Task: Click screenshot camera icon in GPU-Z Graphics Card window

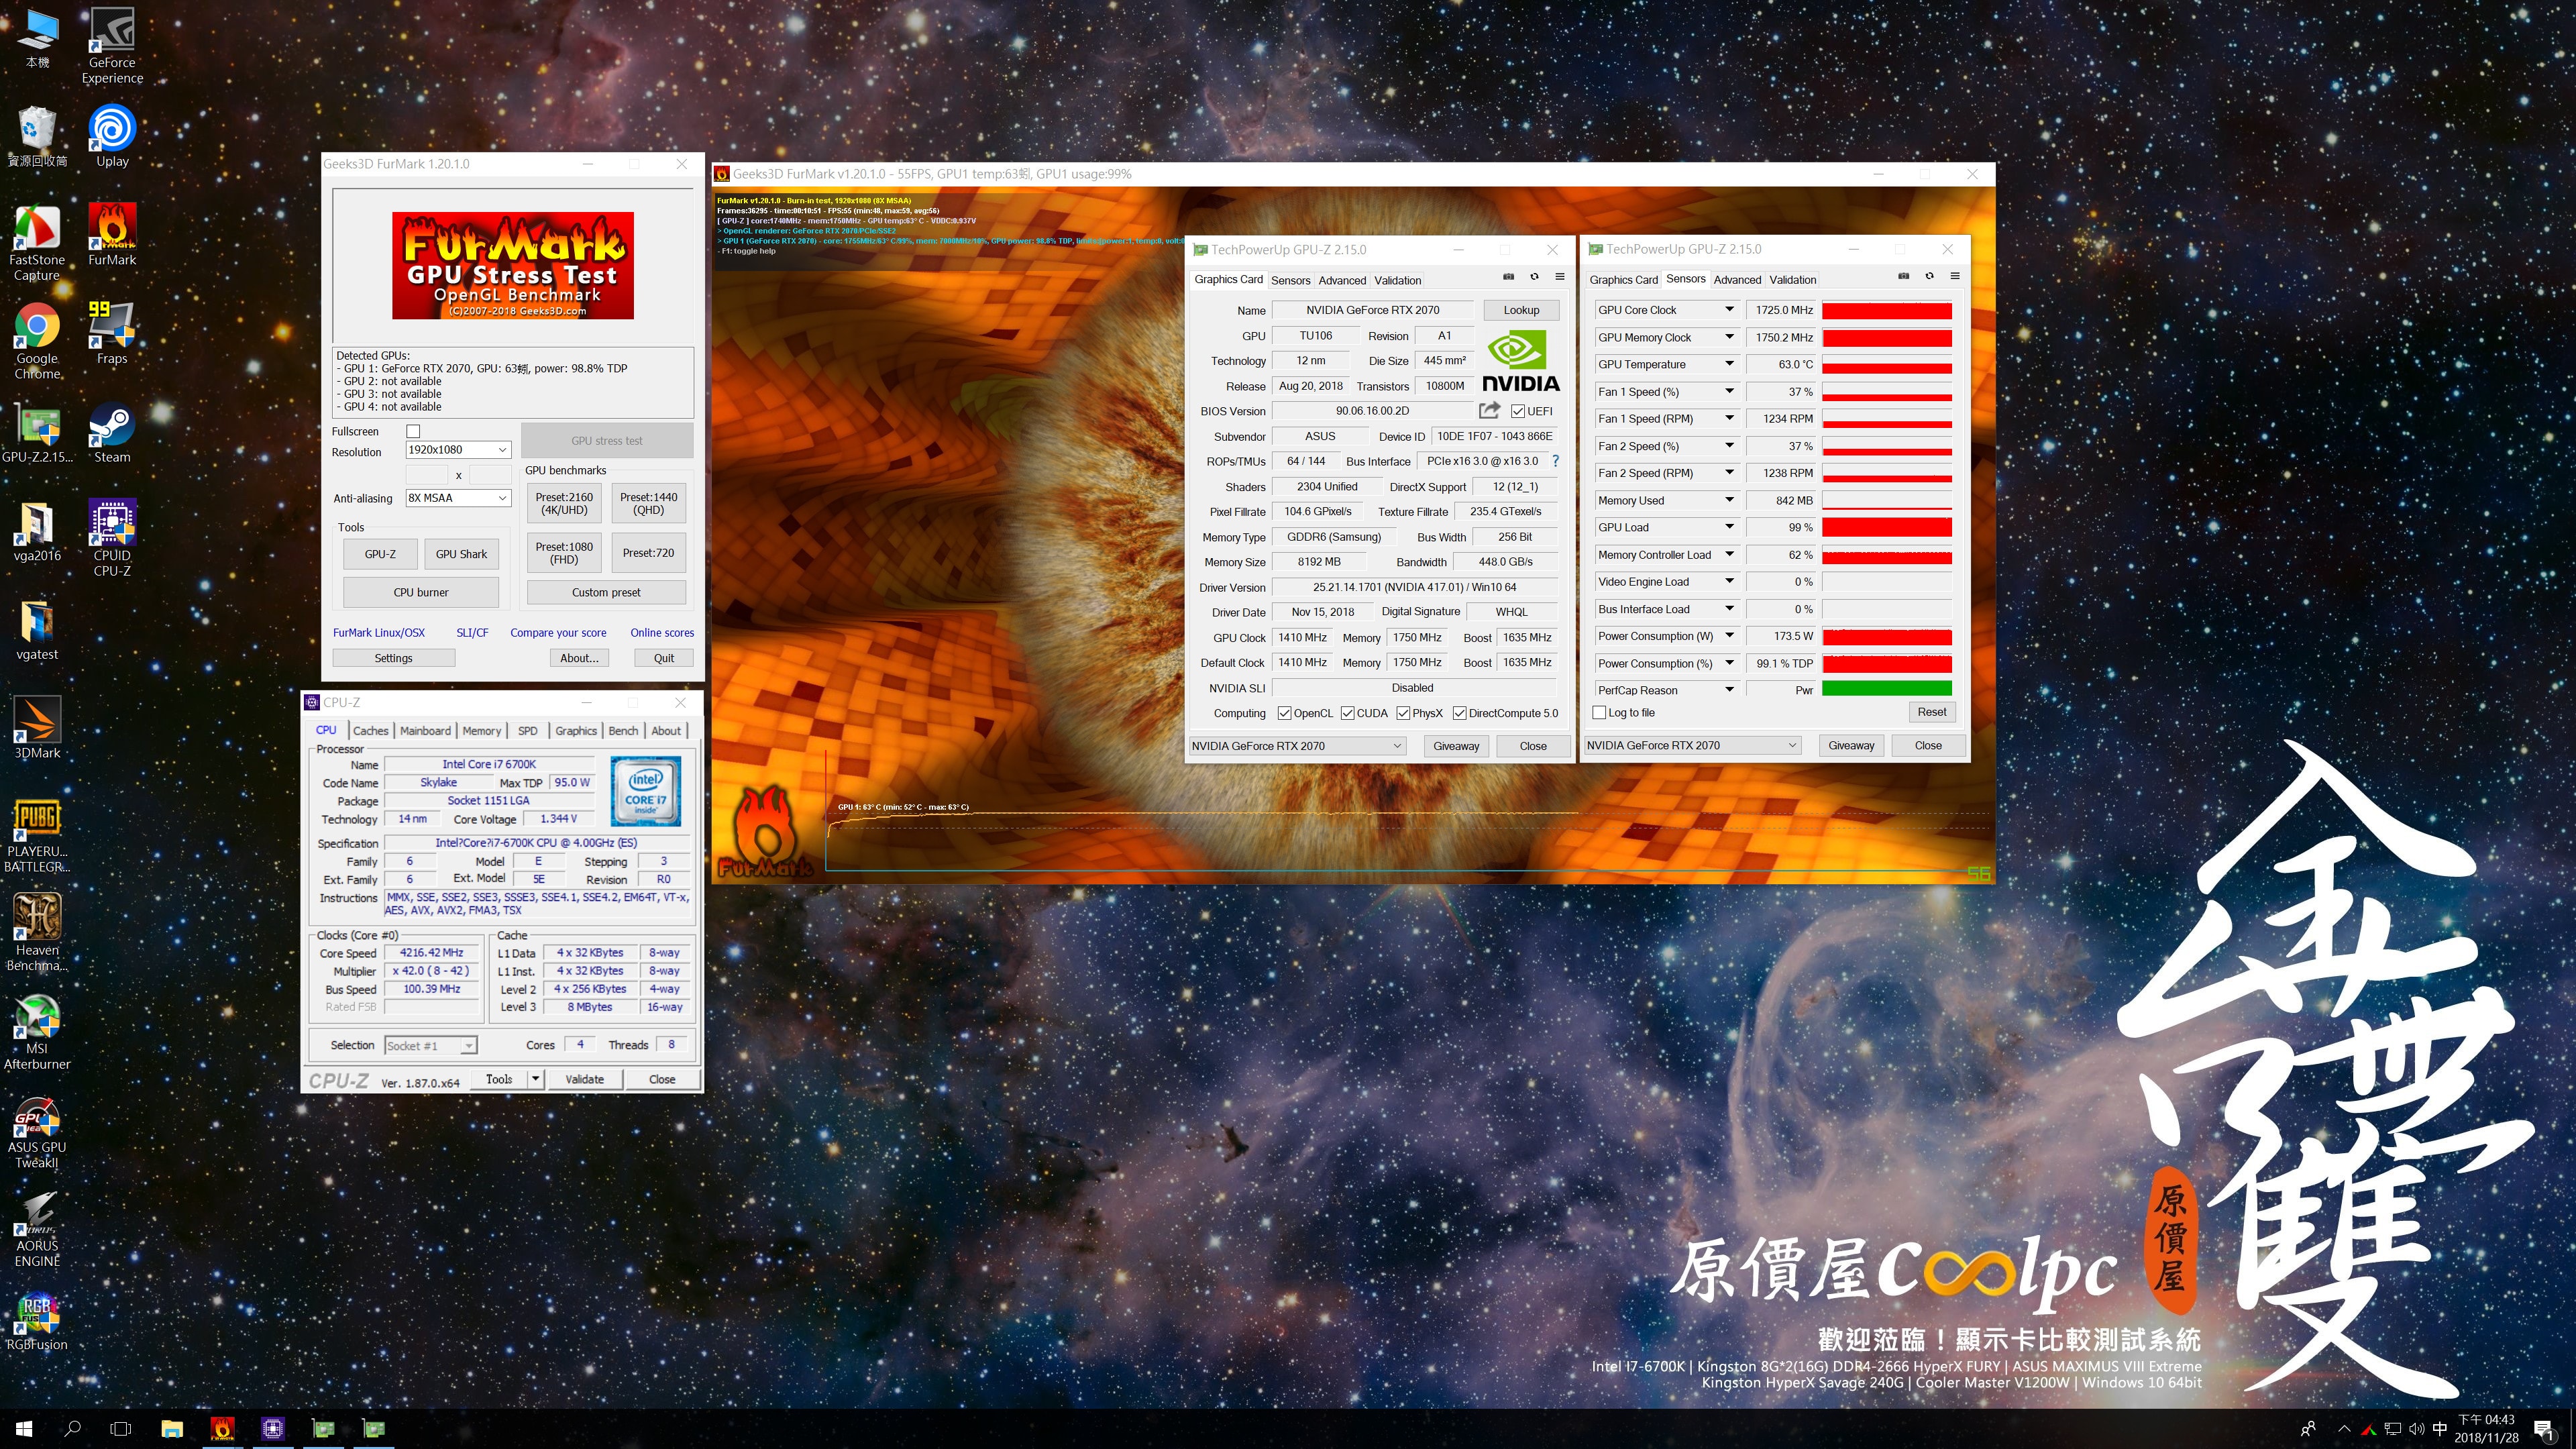Action: pyautogui.click(x=1508, y=277)
